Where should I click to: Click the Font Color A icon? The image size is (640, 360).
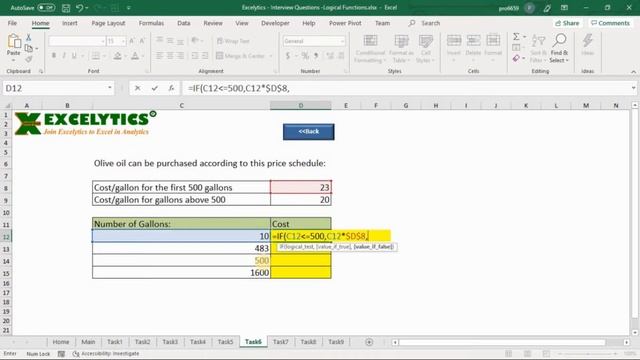point(135,56)
